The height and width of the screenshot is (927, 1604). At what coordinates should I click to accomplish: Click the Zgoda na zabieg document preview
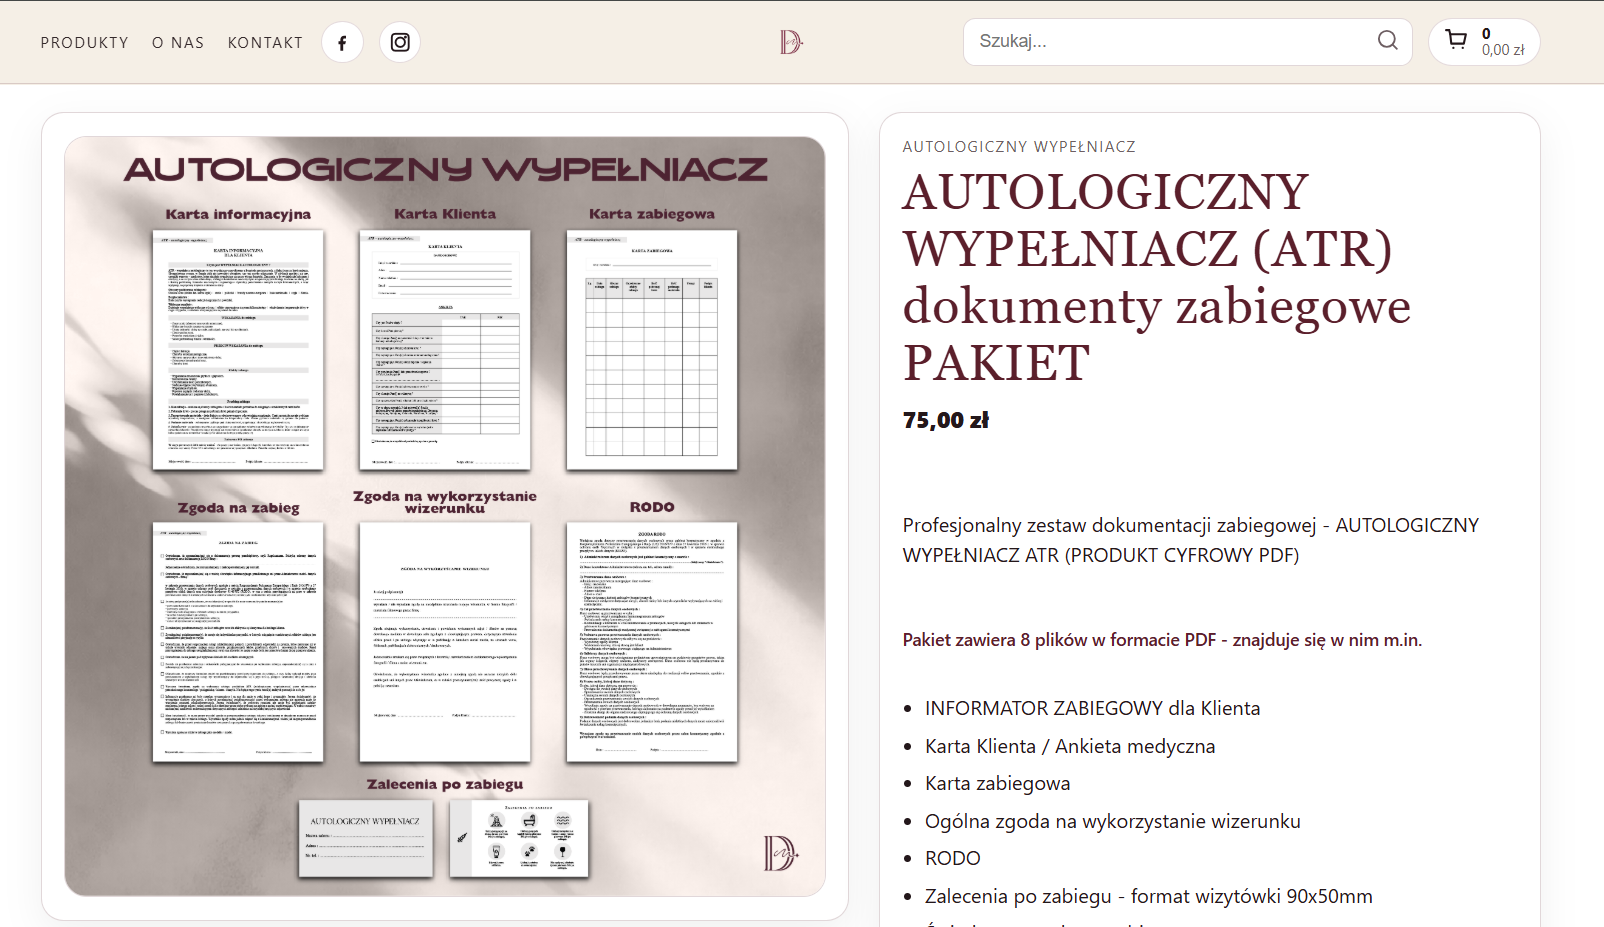pos(238,642)
